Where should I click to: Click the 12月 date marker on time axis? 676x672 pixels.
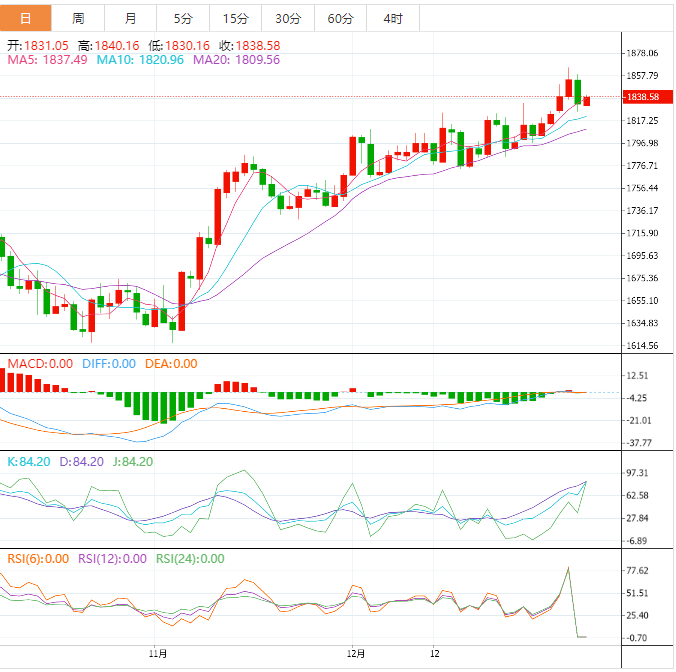[355, 653]
